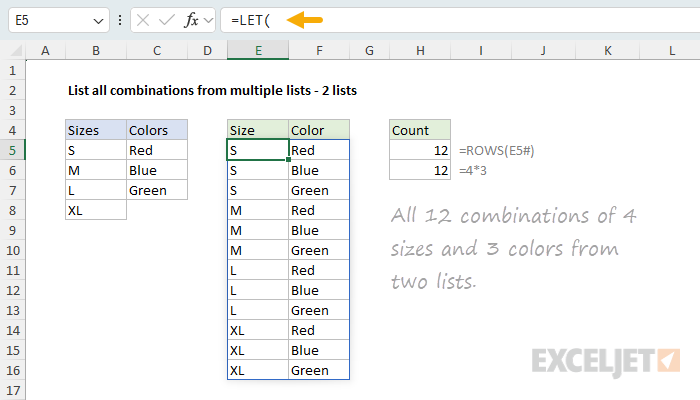Expand the dropdown arrow beside fx
This screenshot has width=700, height=400.
pyautogui.click(x=208, y=20)
